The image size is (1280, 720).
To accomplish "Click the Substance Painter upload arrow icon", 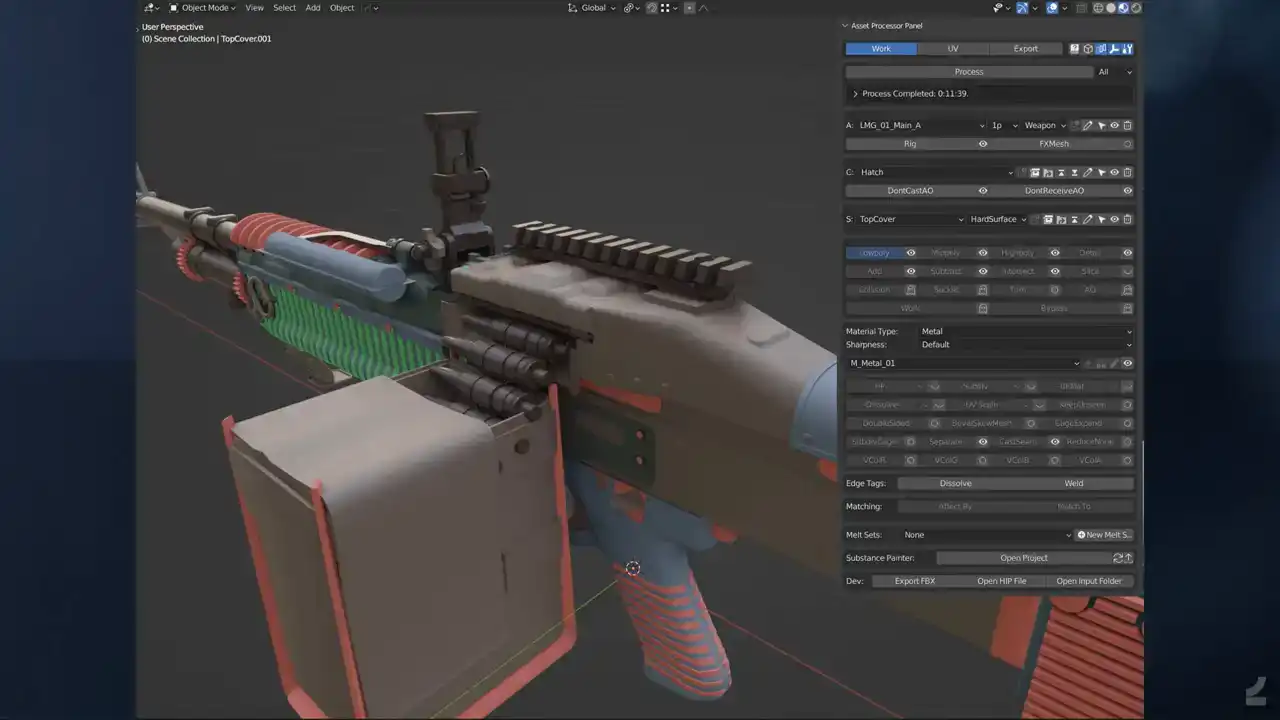I will click(1129, 558).
